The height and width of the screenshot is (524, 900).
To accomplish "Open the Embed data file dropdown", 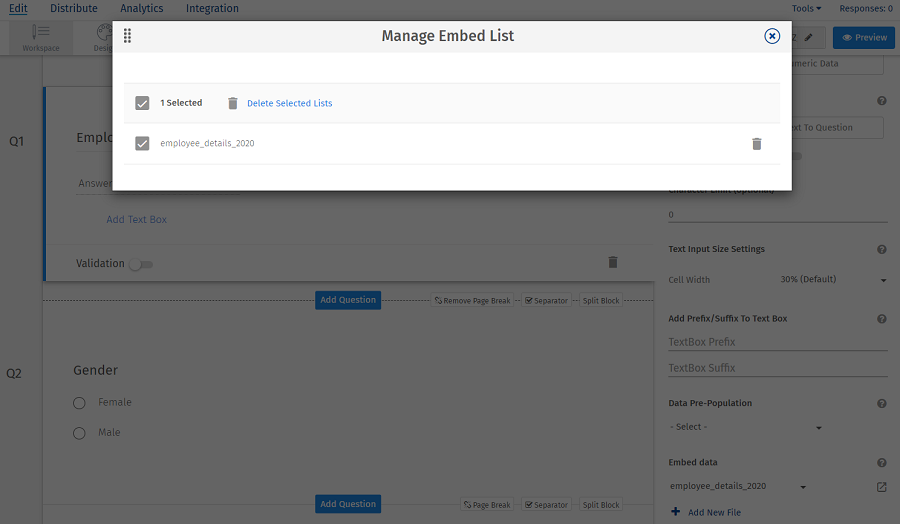I will point(738,487).
